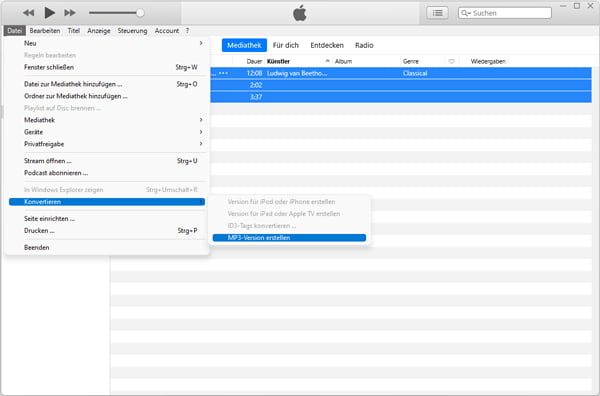Sort by the Dauer column header
The height and width of the screenshot is (396, 600).
click(254, 61)
